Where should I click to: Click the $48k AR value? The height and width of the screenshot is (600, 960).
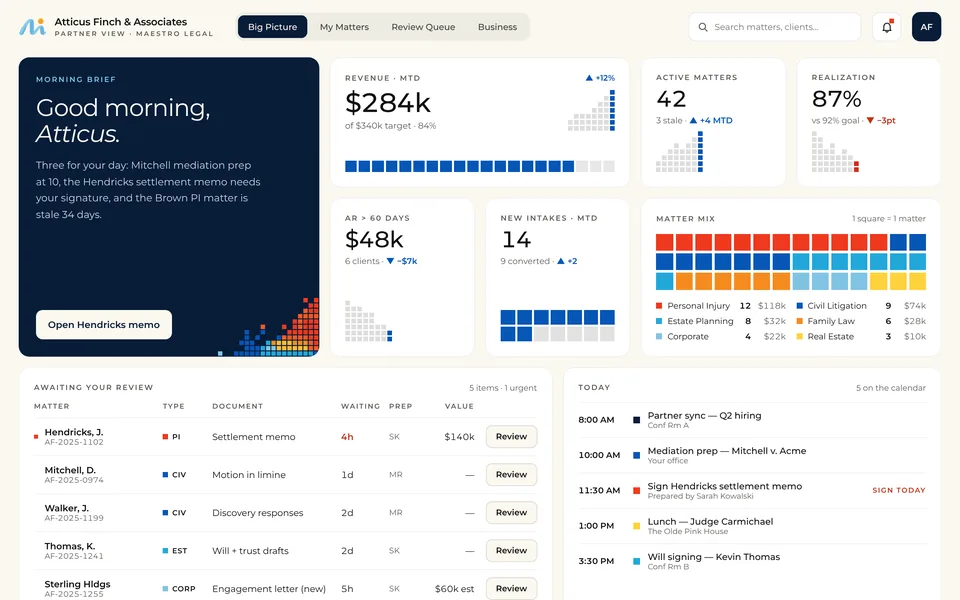[374, 239]
